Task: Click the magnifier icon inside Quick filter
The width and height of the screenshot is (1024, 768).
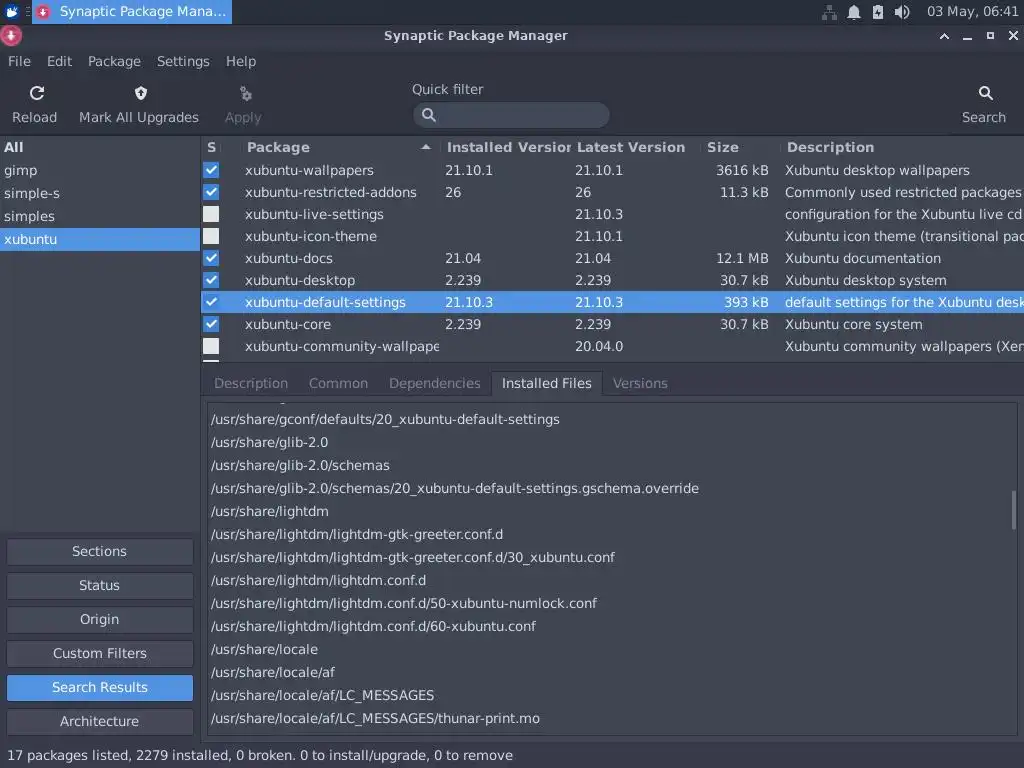Action: [428, 115]
